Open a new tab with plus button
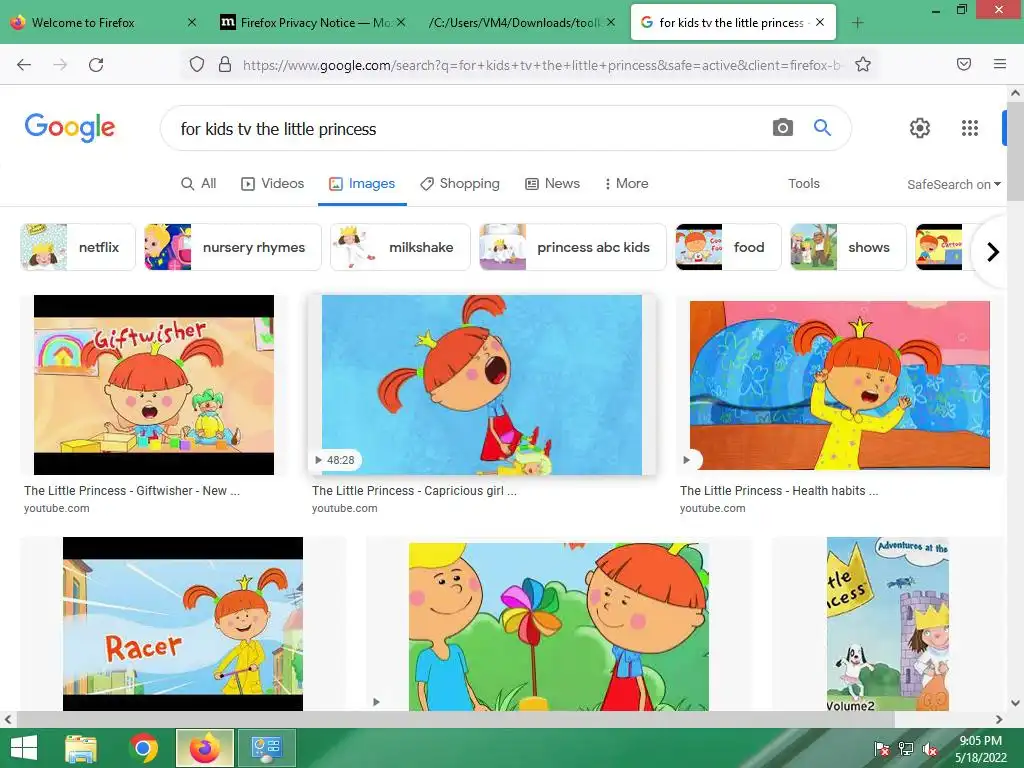This screenshot has height=768, width=1024. click(x=857, y=23)
